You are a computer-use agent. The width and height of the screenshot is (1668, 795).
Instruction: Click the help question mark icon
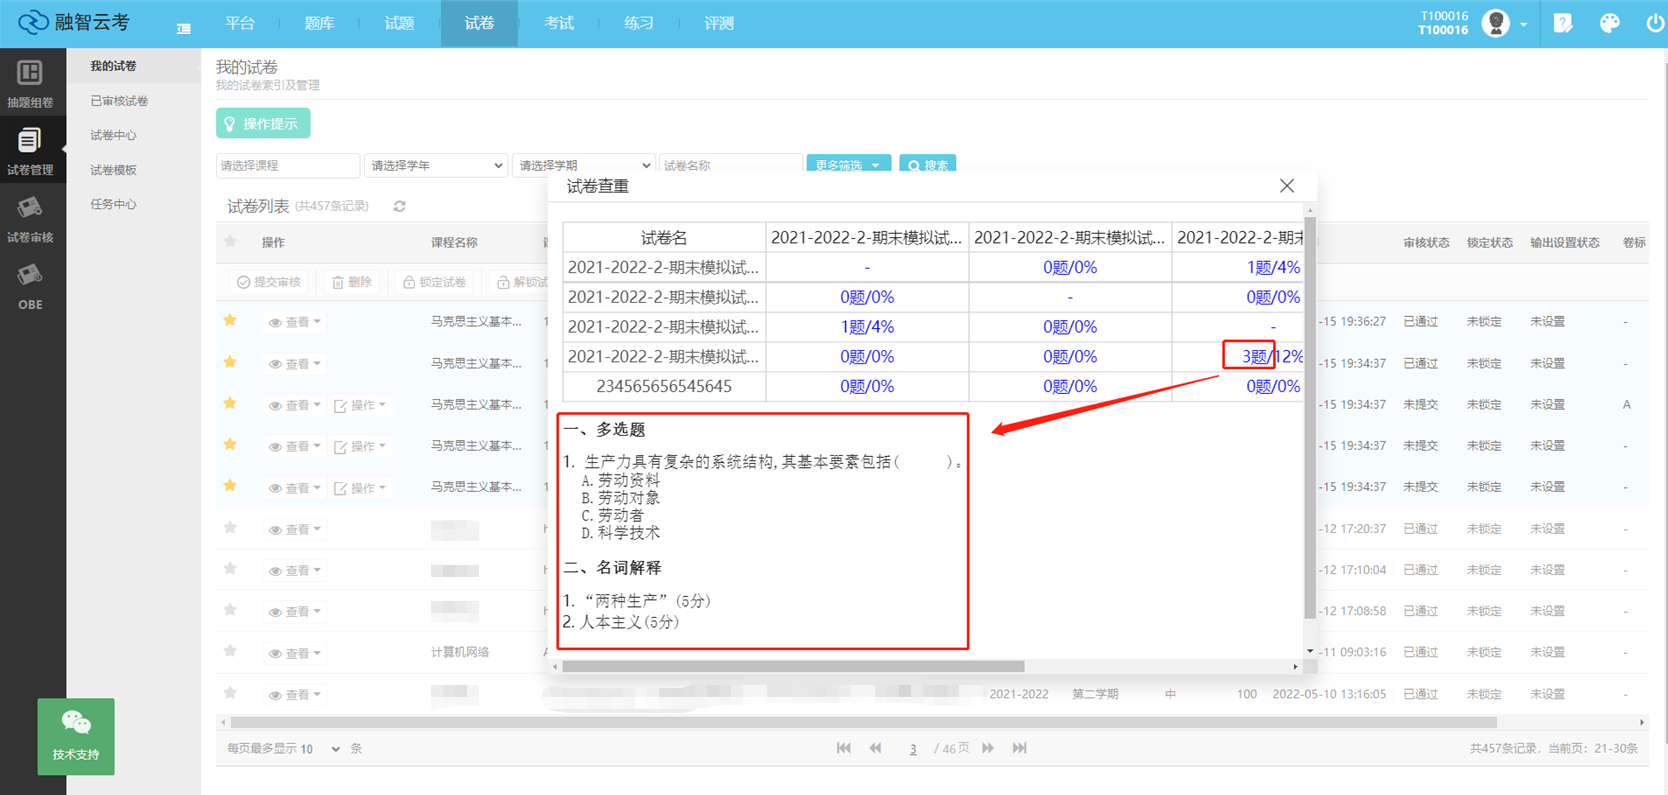1562,23
